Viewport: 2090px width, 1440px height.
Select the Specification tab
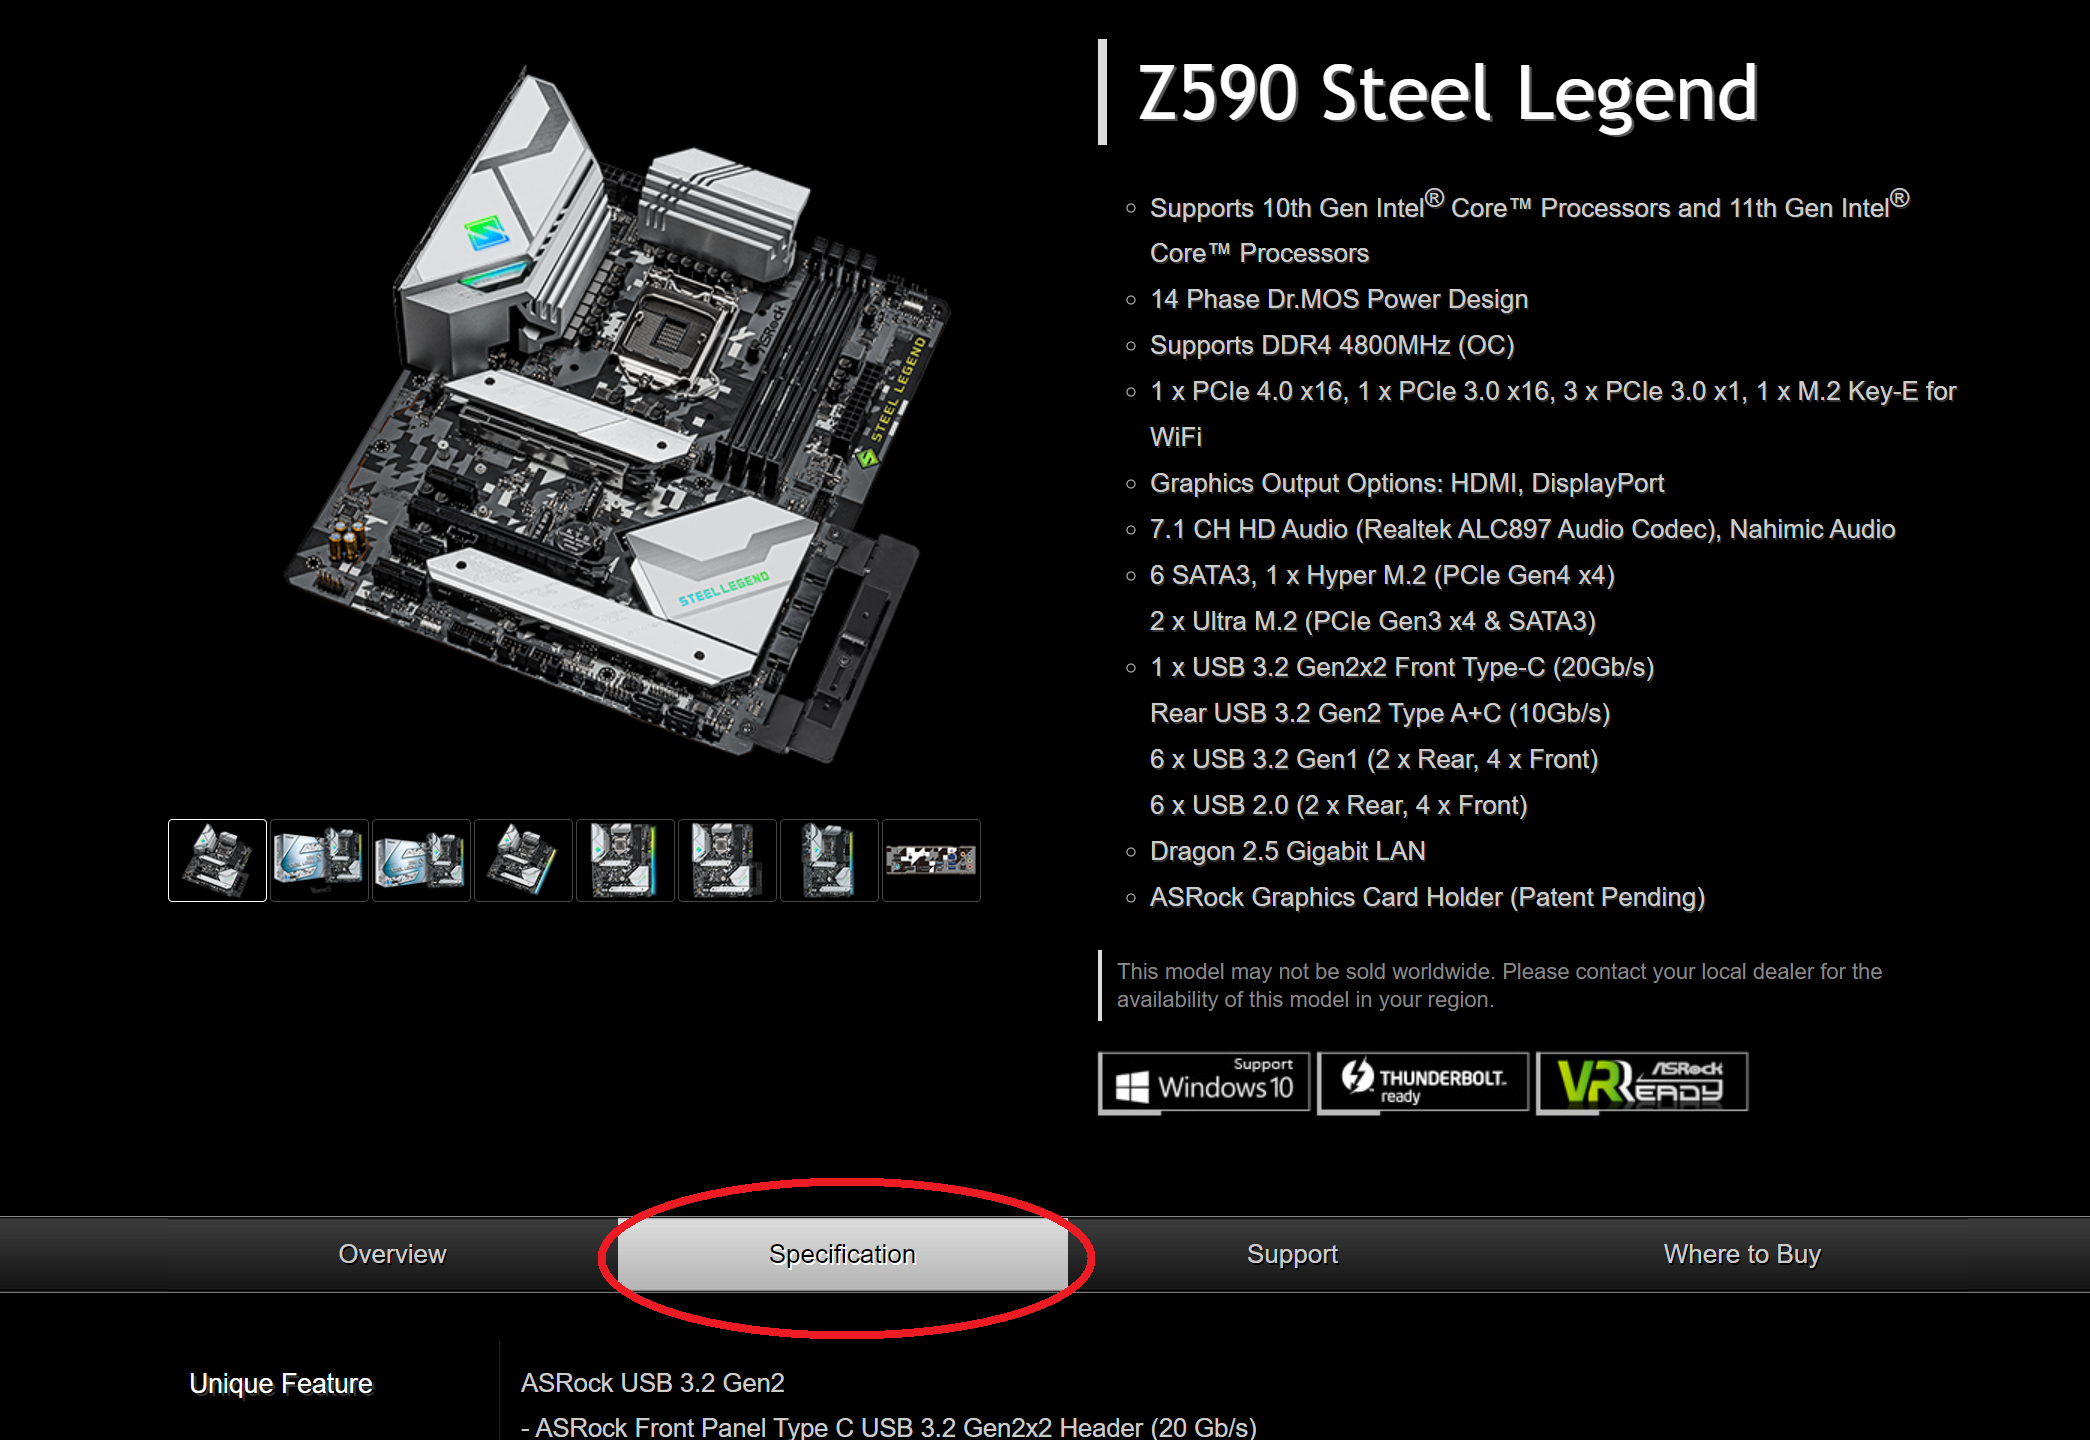coord(842,1254)
